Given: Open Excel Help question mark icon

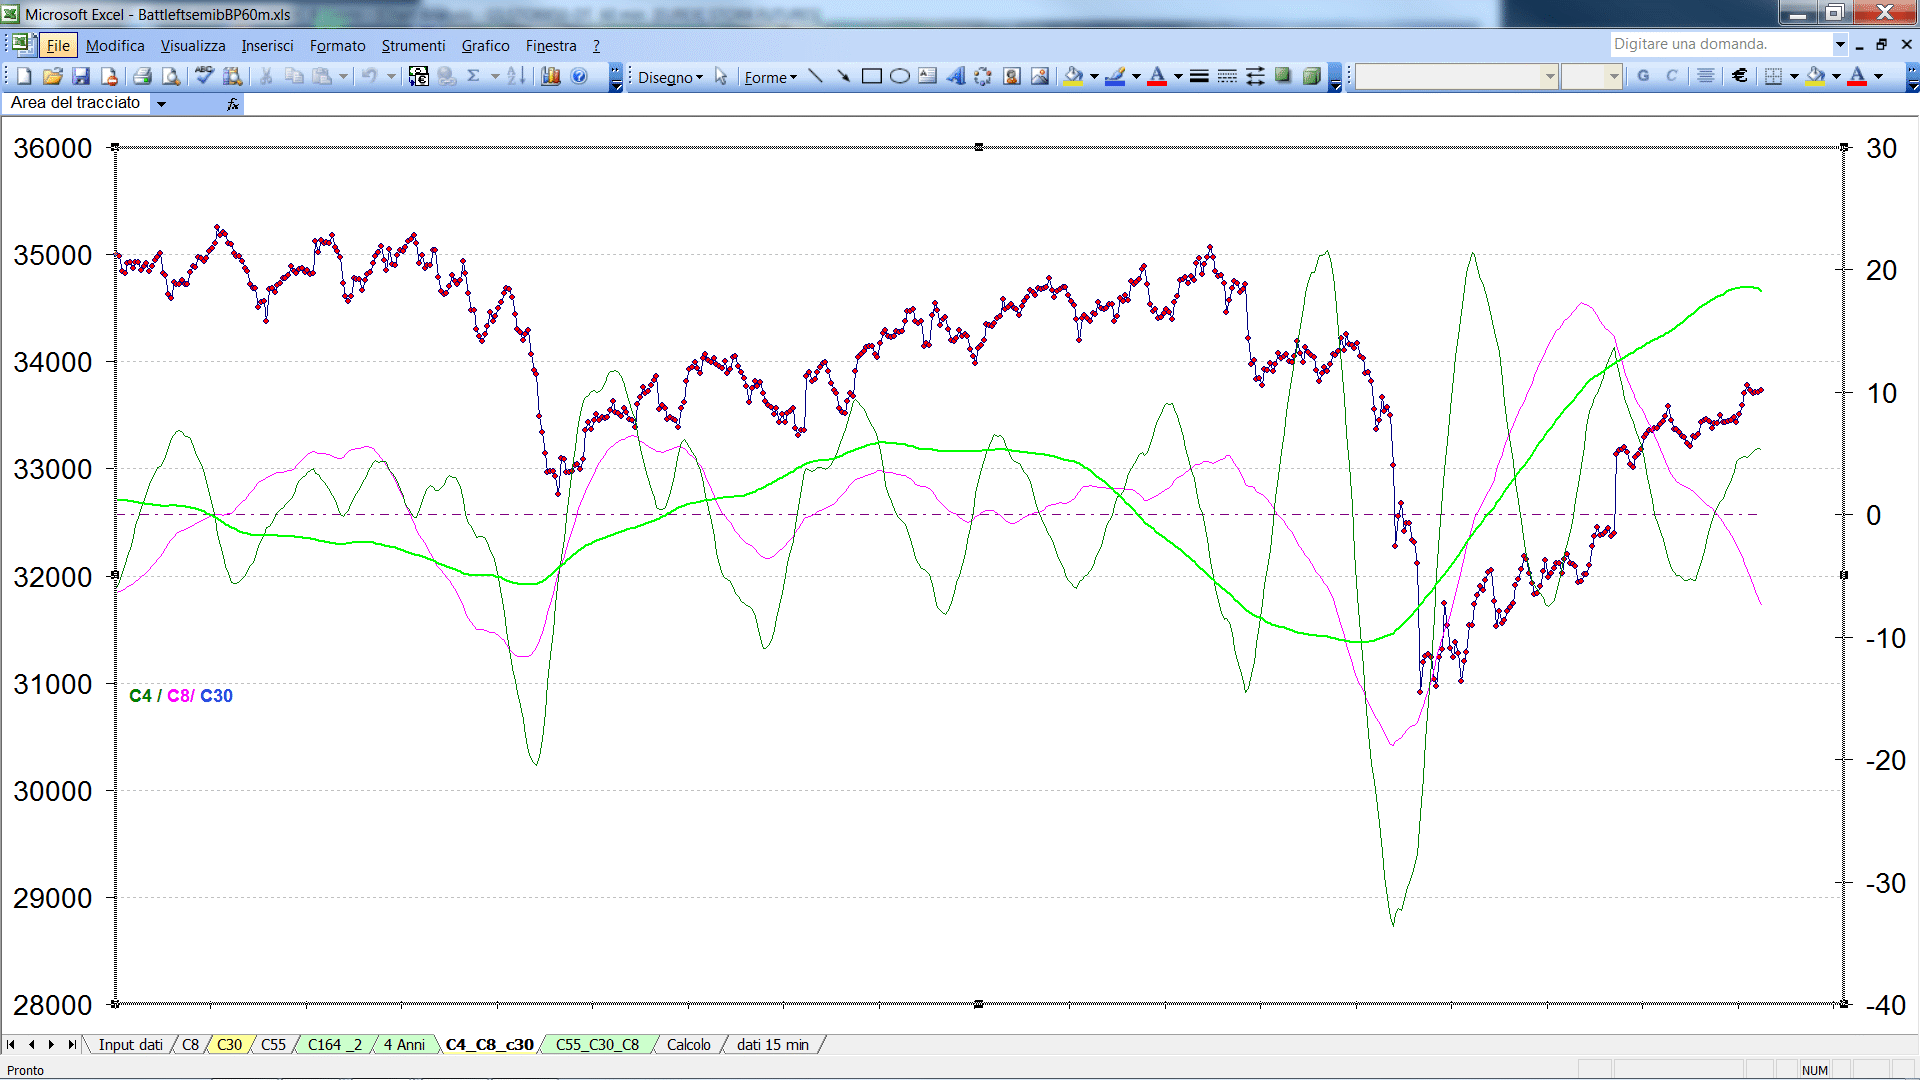Looking at the screenshot, I should pyautogui.click(x=579, y=76).
